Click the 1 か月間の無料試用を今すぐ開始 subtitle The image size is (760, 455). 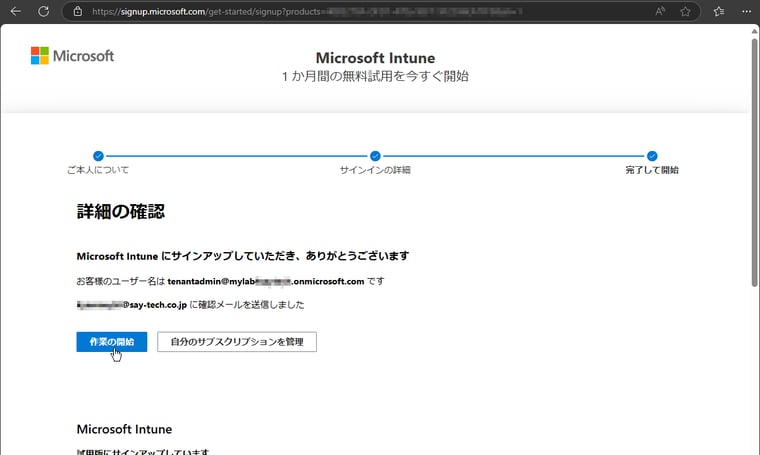375,76
